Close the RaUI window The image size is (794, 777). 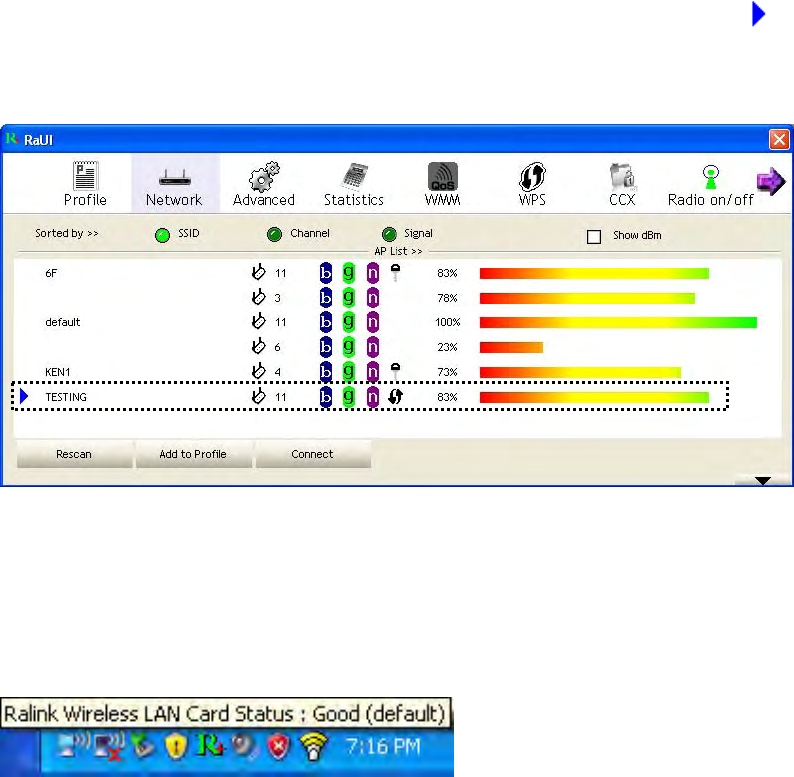(779, 139)
